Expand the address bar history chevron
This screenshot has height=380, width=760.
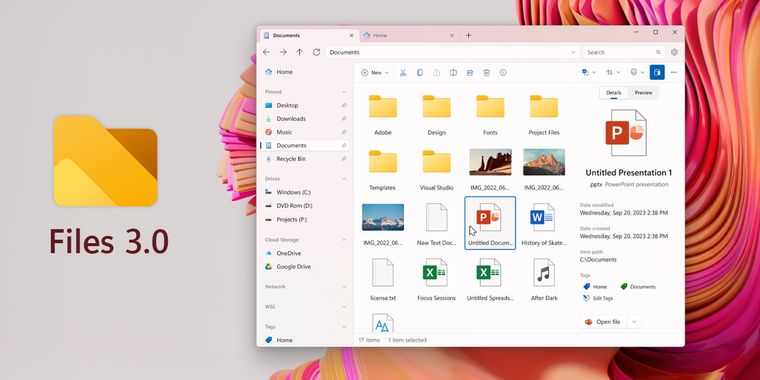click(573, 52)
